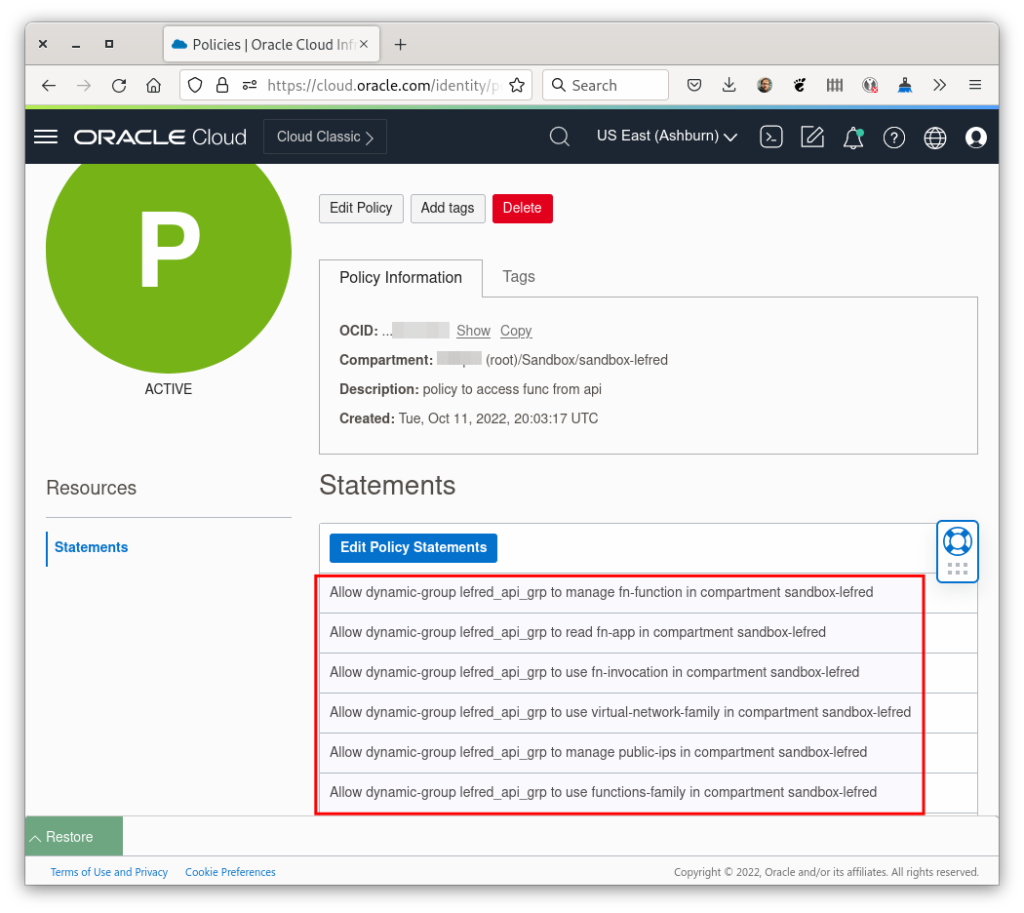Open the browser downloads arrow icon
Viewport: 1024px width, 913px height.
(729, 85)
